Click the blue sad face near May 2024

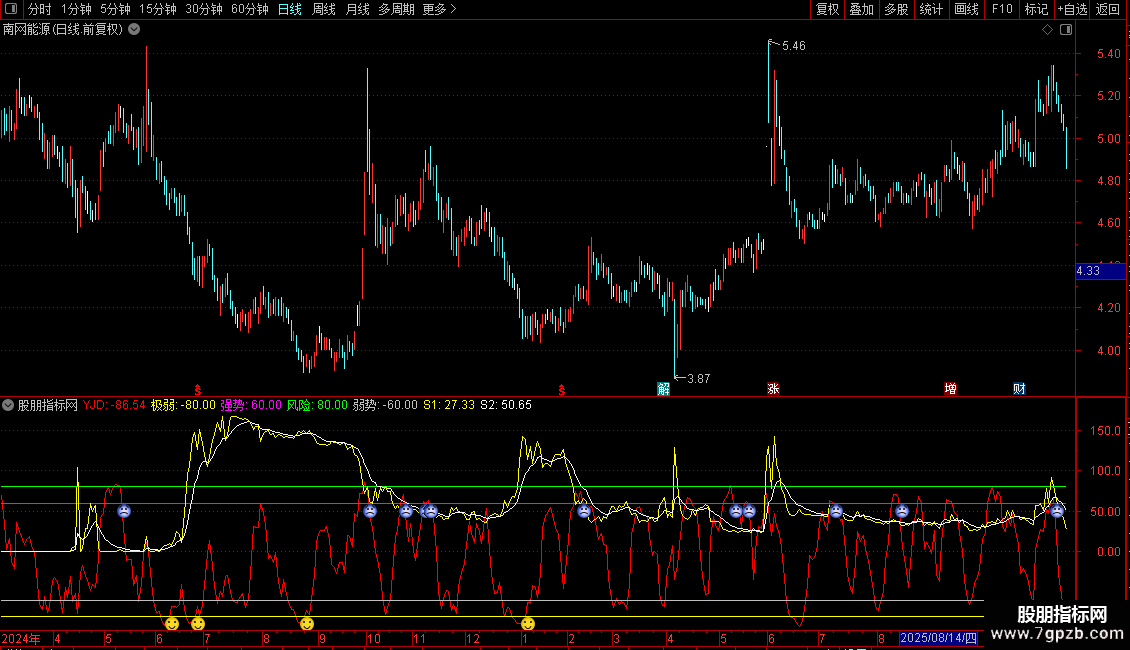coord(124,512)
